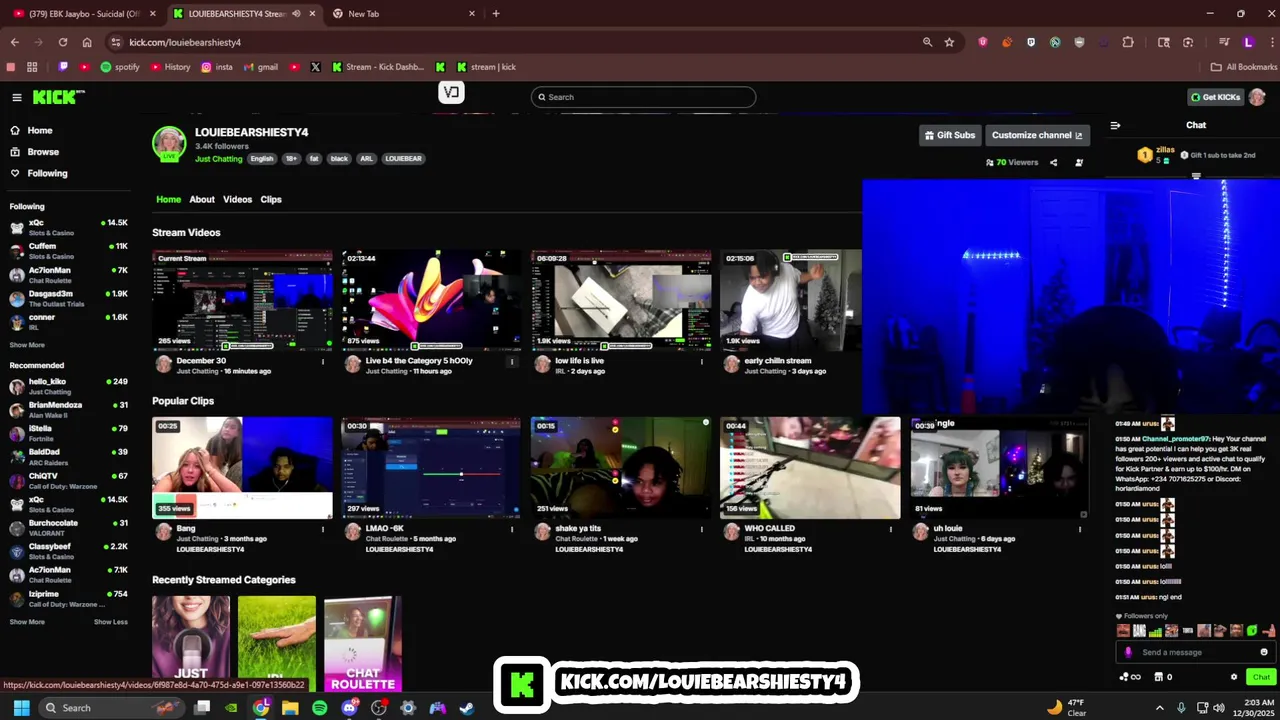Open File Explorer from the taskbar
1280x720 pixels.
290,708
